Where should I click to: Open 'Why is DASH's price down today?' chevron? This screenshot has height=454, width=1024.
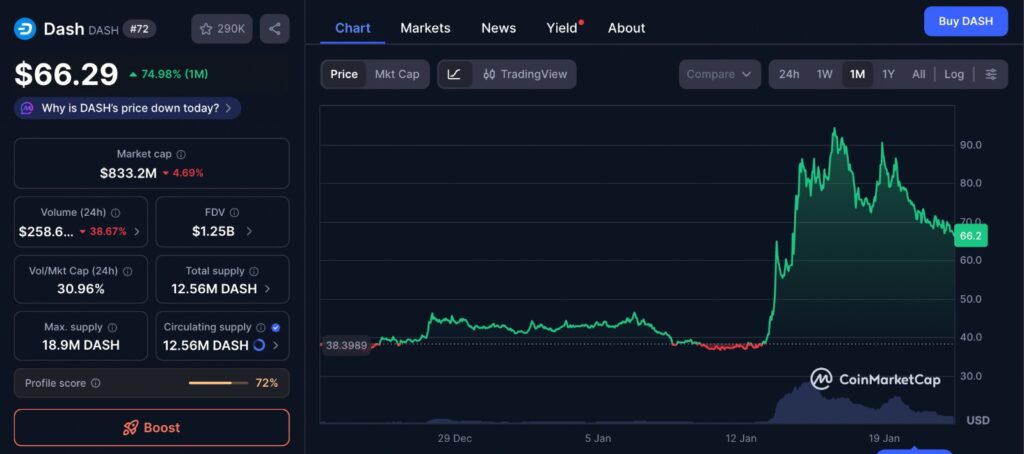click(228, 108)
